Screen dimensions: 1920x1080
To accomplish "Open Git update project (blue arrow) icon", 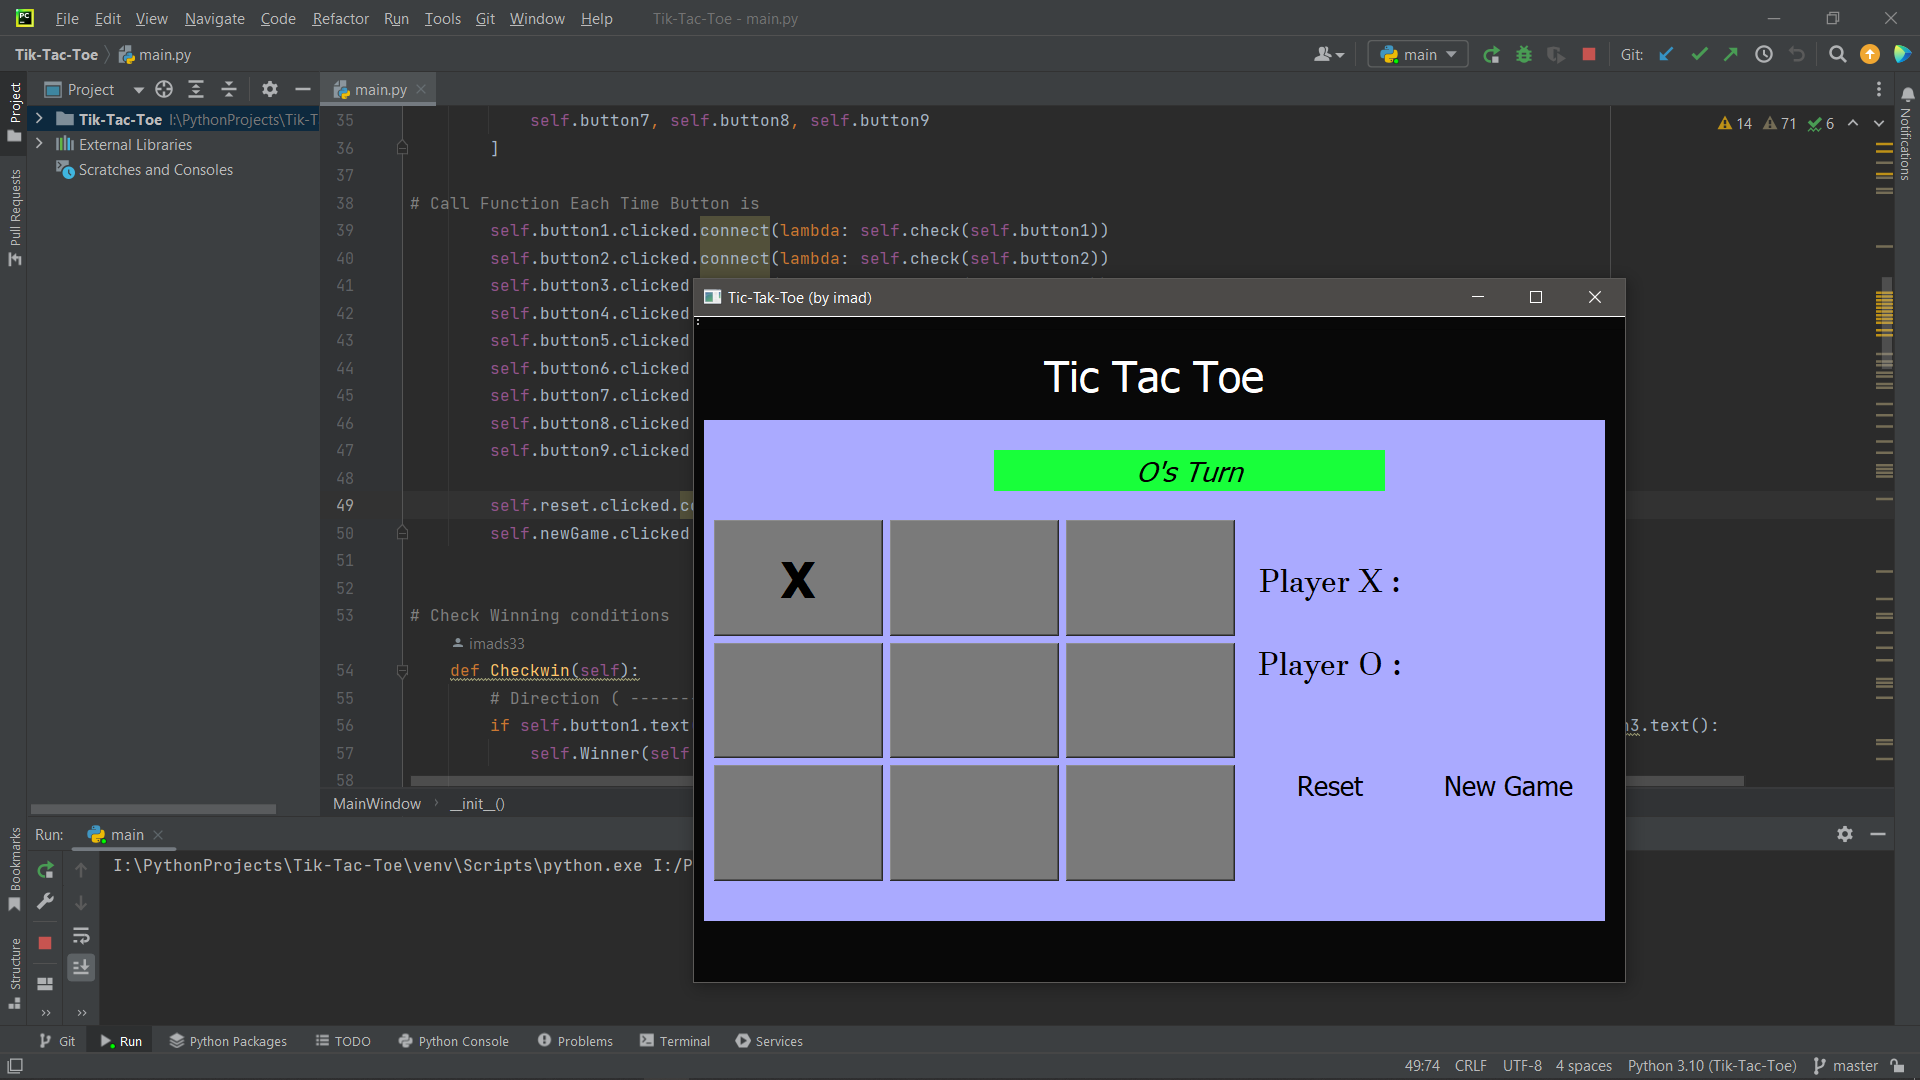I will (1665, 54).
